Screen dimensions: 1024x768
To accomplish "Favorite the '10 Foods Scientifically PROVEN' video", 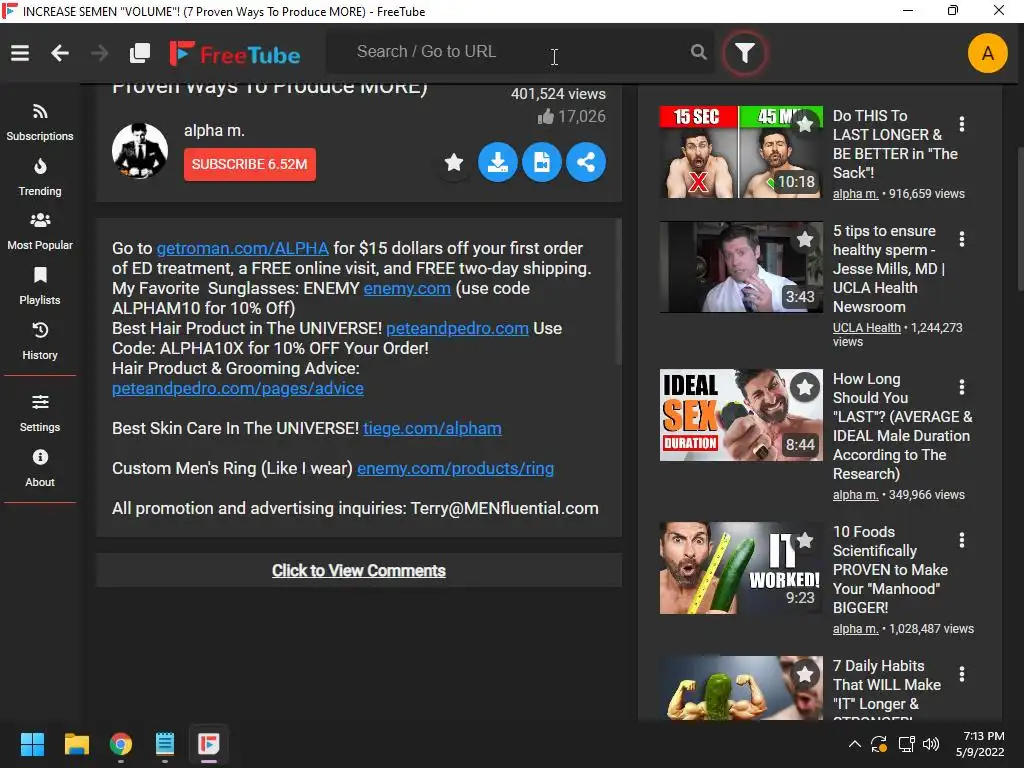I will 805,540.
